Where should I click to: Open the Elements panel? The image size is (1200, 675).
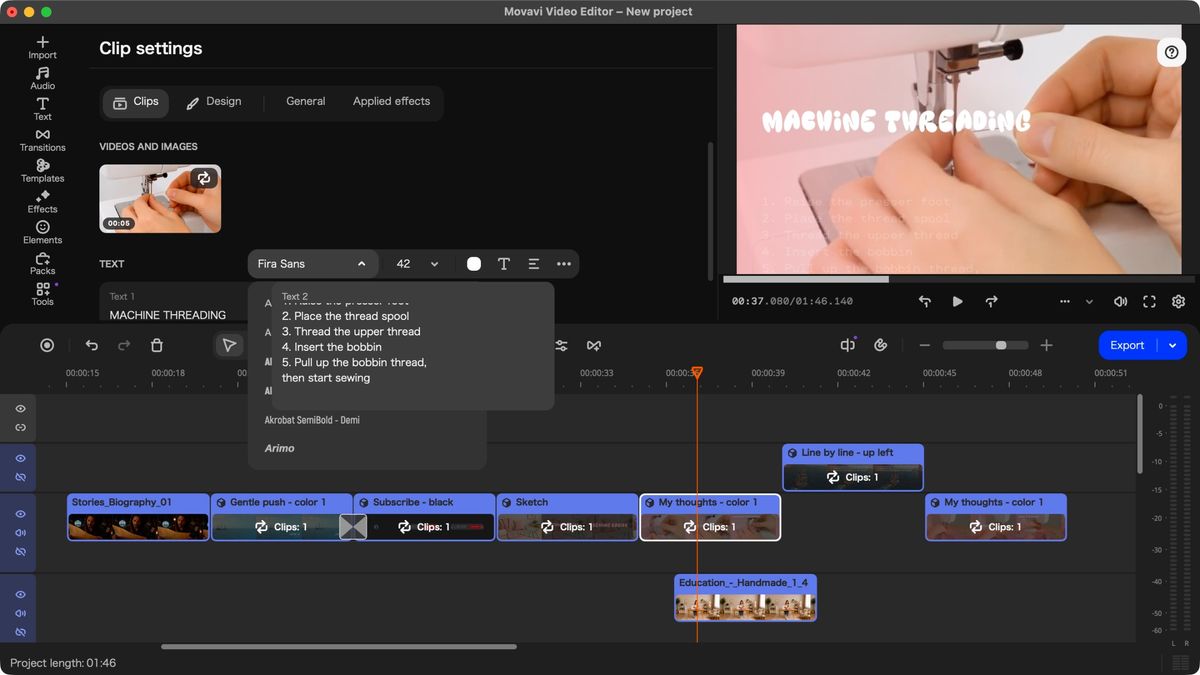coord(42,233)
